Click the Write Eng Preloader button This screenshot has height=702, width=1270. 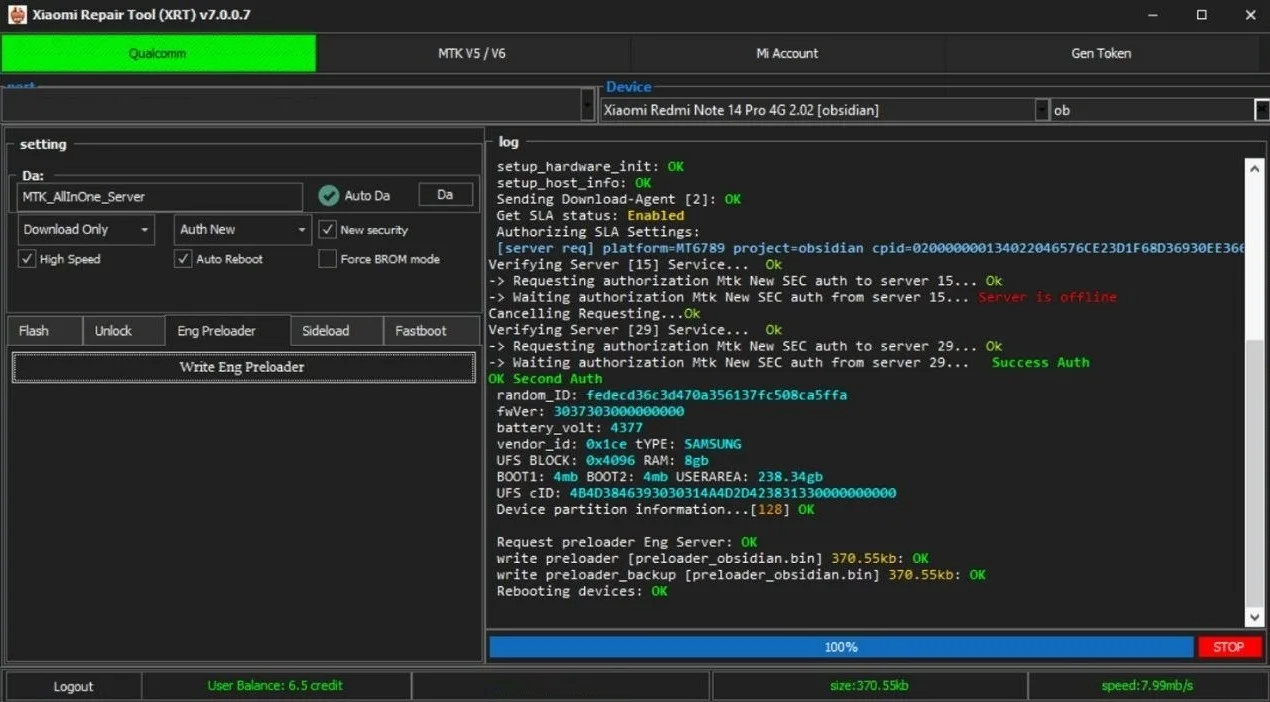coord(243,367)
